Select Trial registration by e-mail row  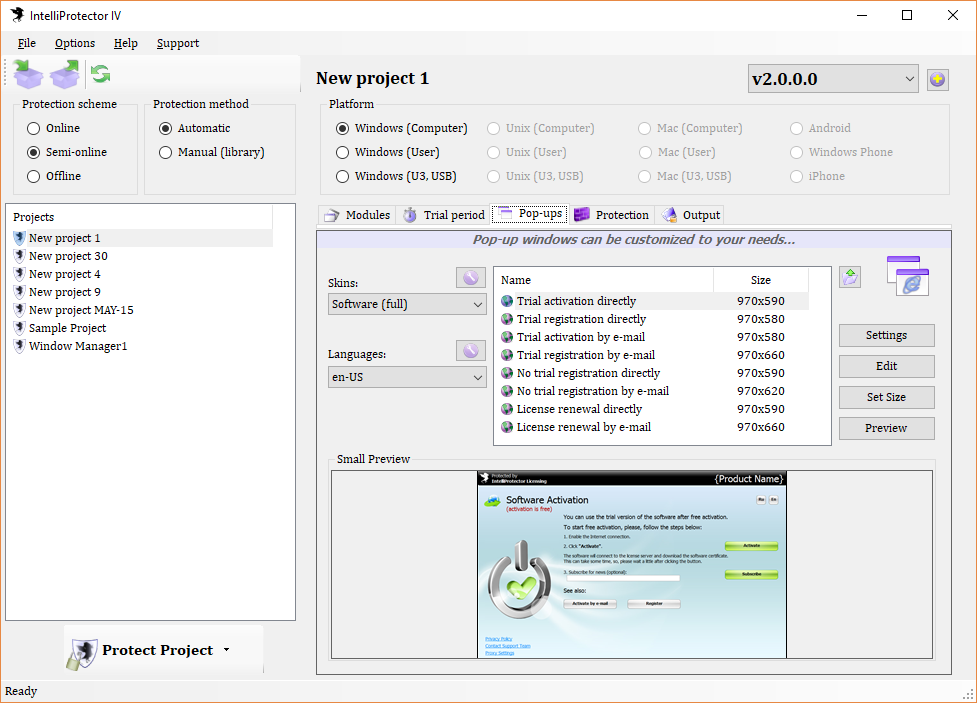pyautogui.click(x=652, y=355)
